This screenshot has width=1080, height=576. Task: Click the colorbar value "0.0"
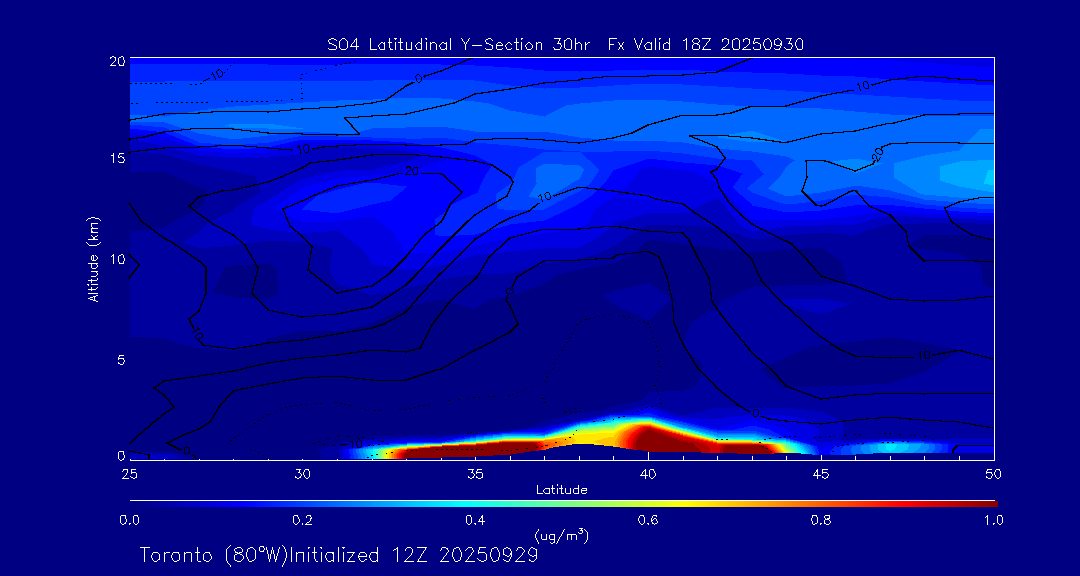click(x=129, y=520)
